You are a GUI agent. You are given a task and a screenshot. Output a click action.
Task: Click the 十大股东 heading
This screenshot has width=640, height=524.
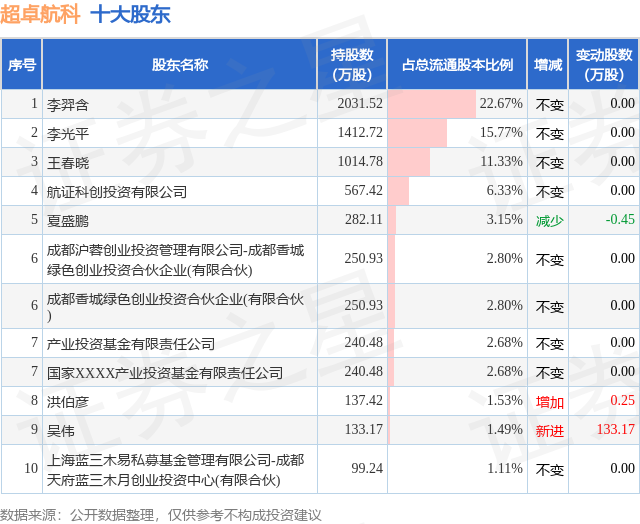coord(130,14)
